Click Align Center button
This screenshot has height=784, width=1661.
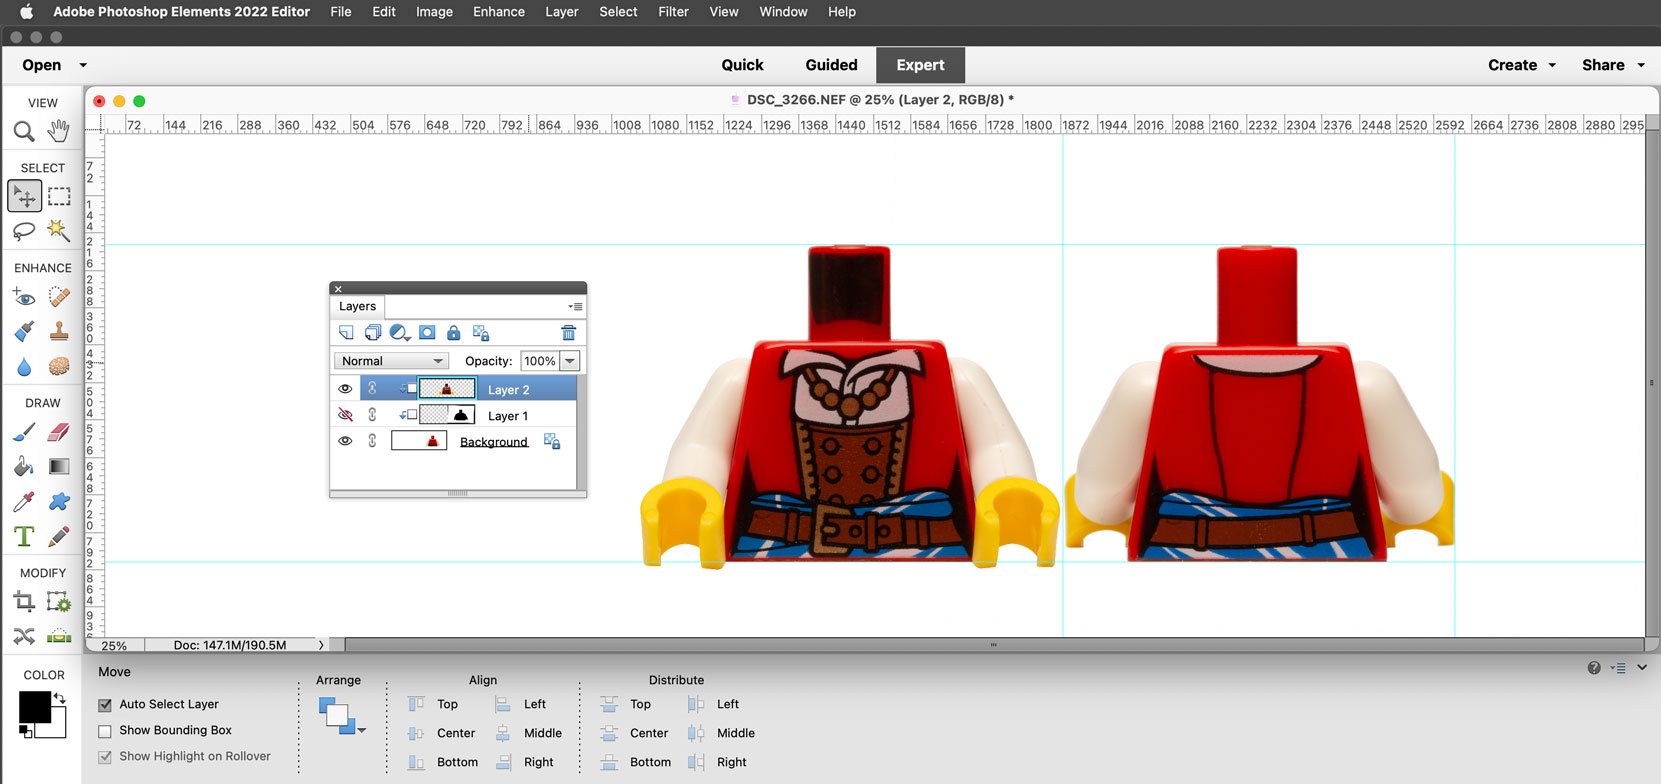[x=442, y=733]
